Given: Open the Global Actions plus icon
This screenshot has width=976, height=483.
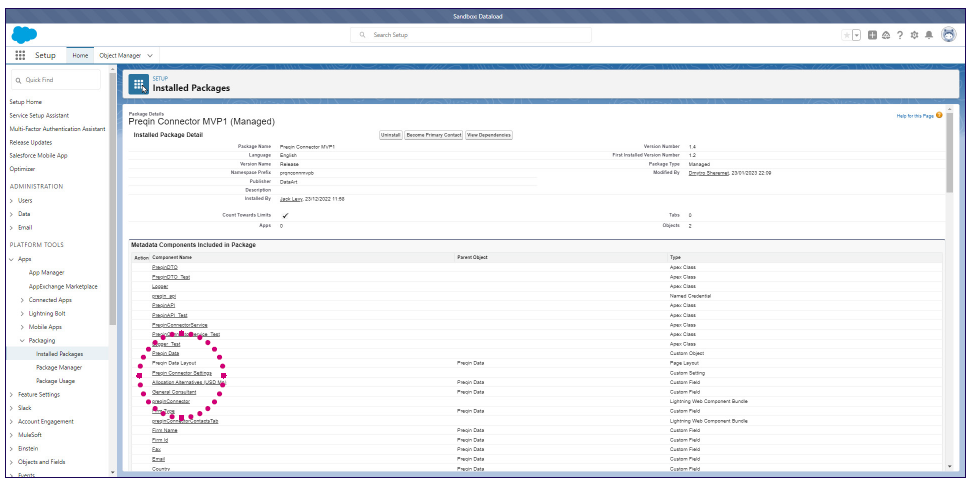Looking at the screenshot, I should click(872, 35).
